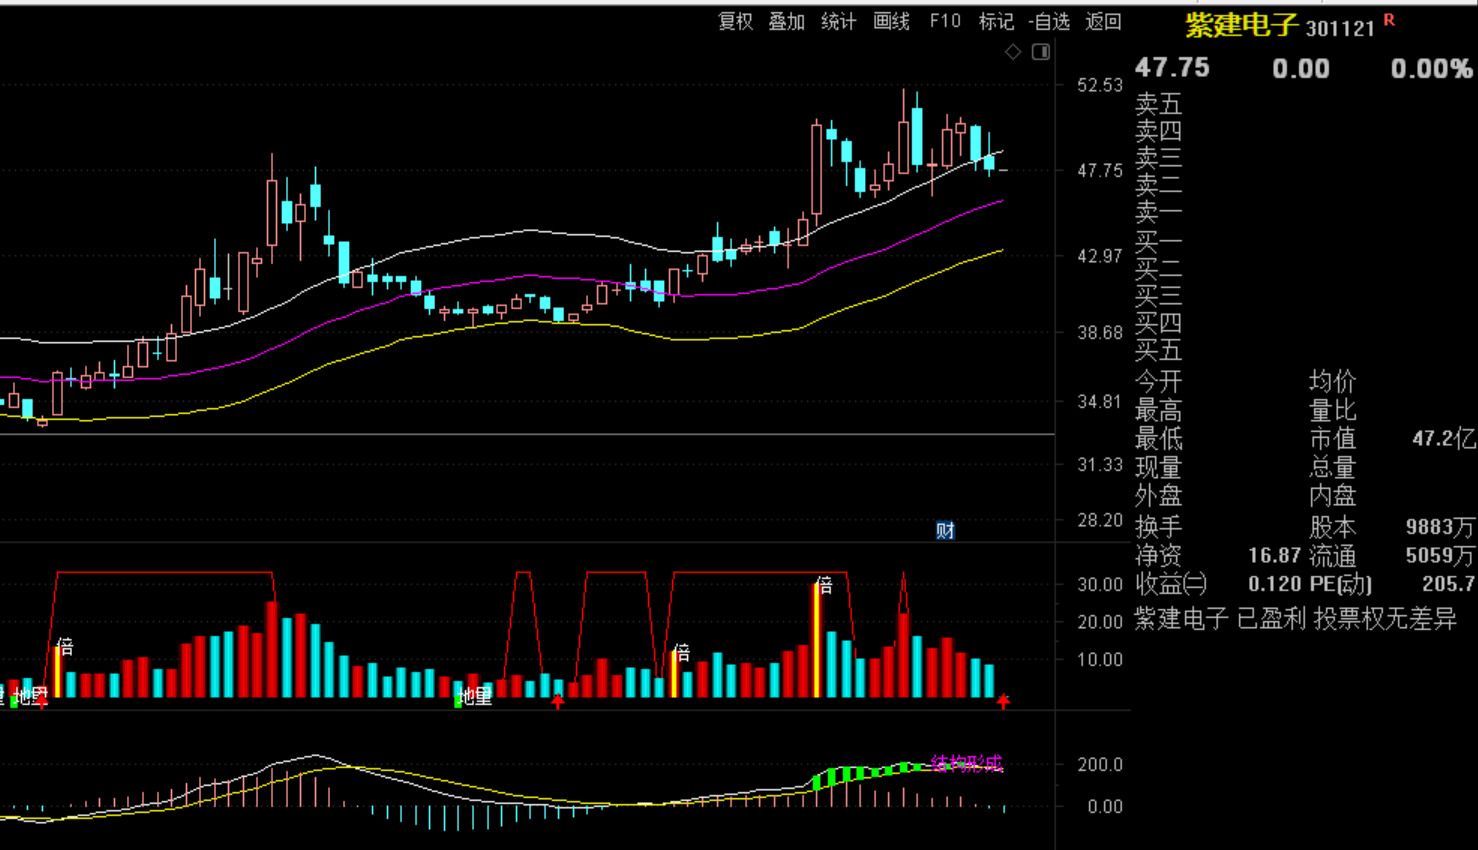
Task: Click the 流通 value 5059万
Action: click(1440, 556)
